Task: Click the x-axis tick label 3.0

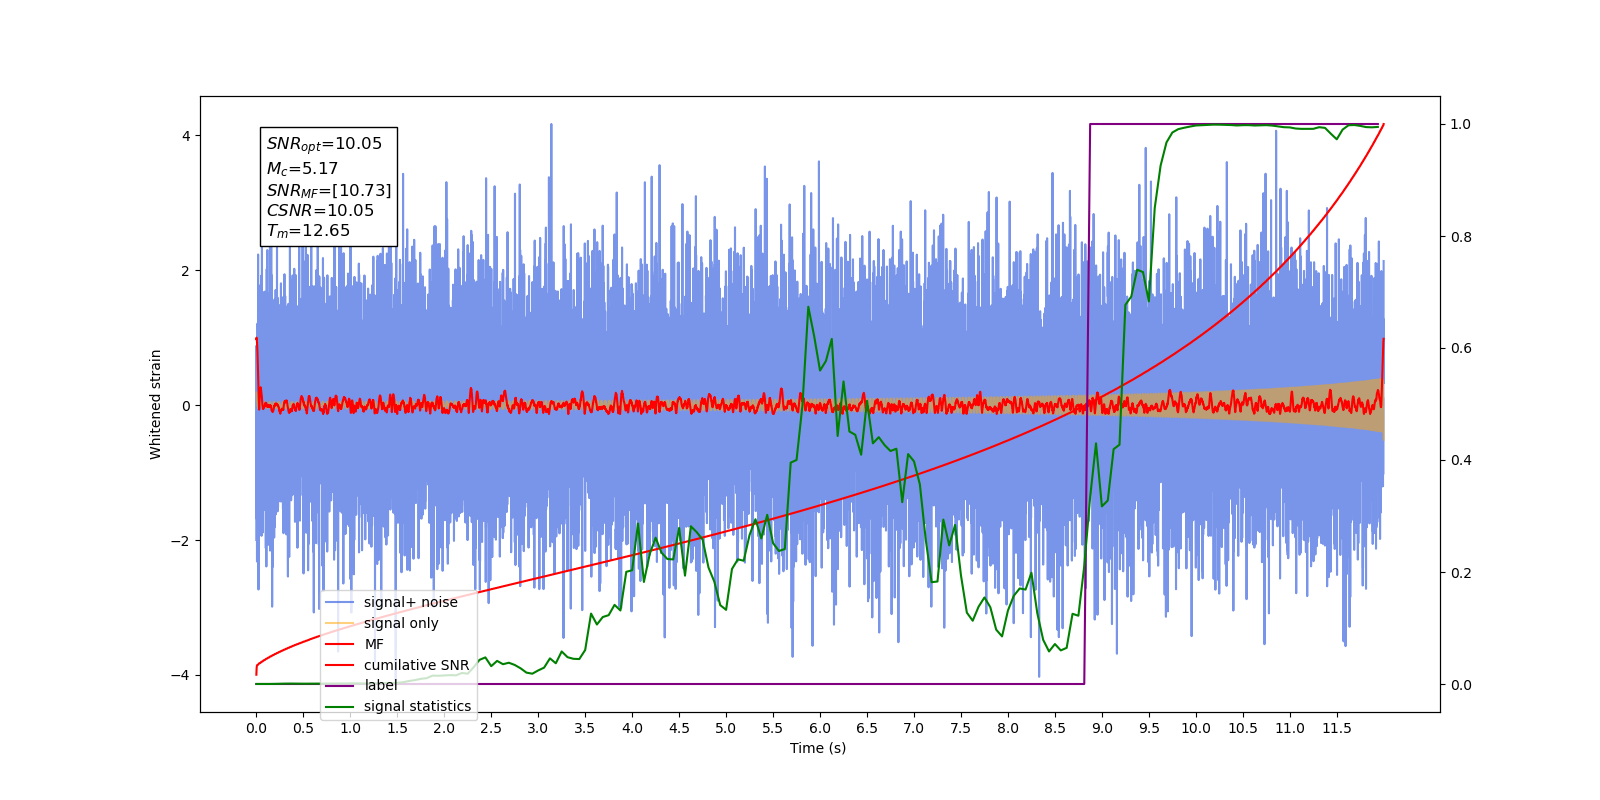Action: [x=538, y=728]
